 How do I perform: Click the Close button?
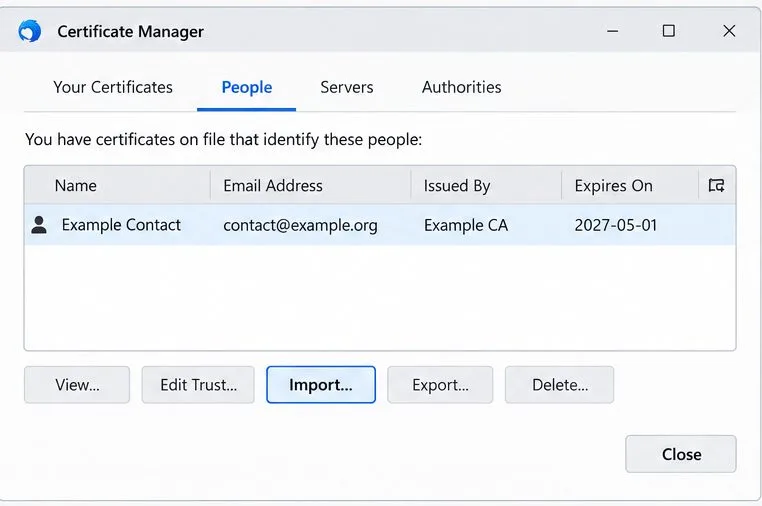(681, 454)
